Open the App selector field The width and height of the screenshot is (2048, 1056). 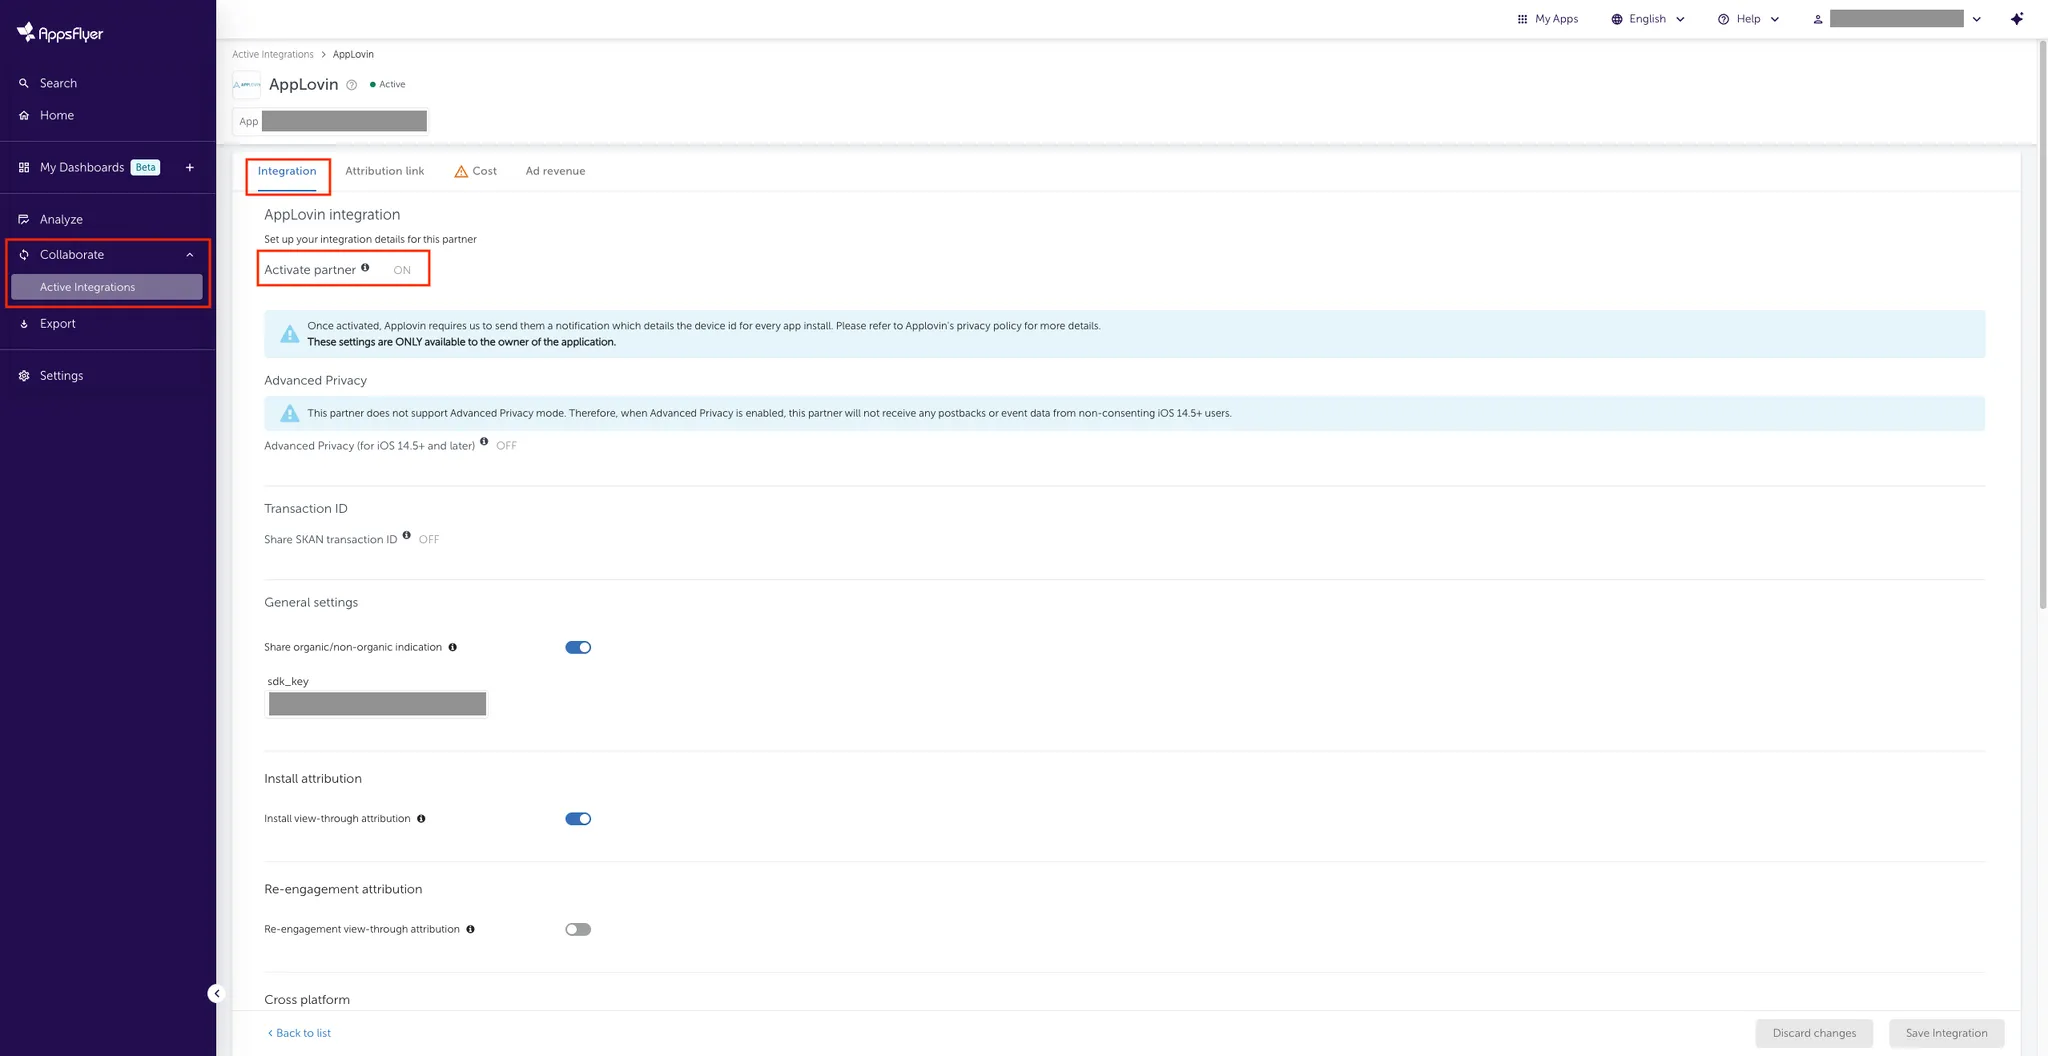(x=331, y=121)
